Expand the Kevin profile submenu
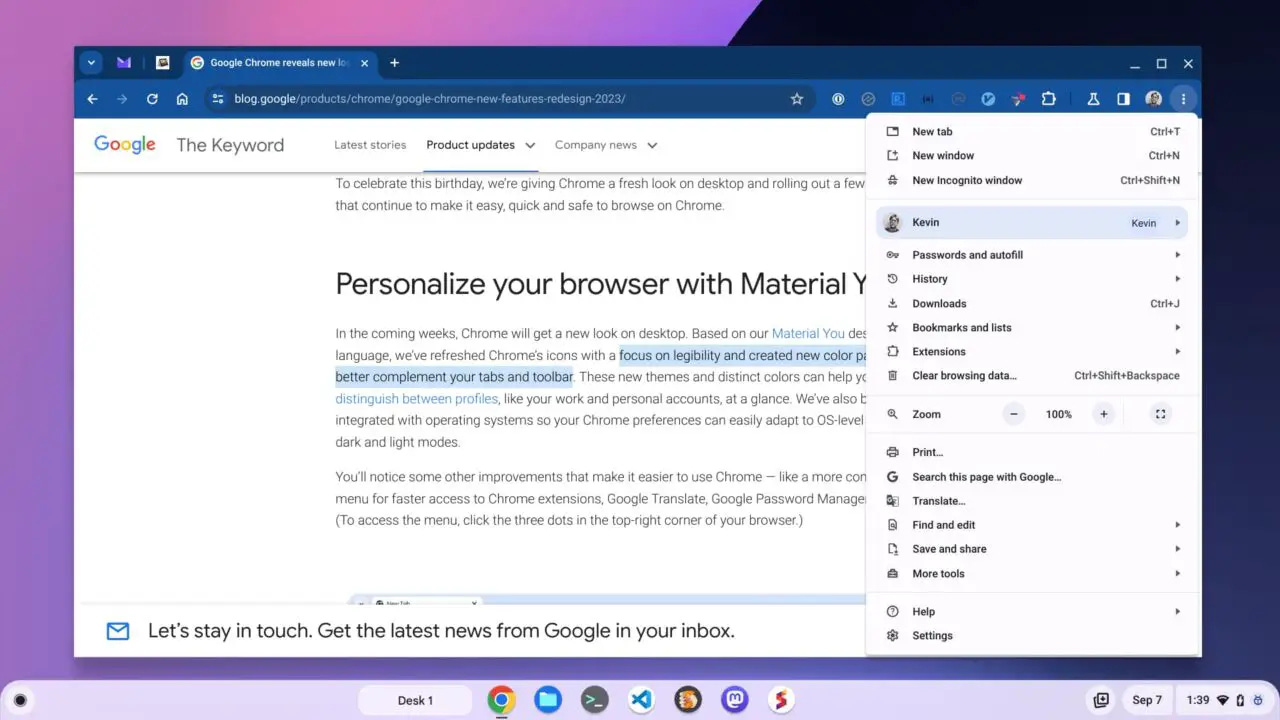The height and width of the screenshot is (720, 1280). pos(1032,223)
